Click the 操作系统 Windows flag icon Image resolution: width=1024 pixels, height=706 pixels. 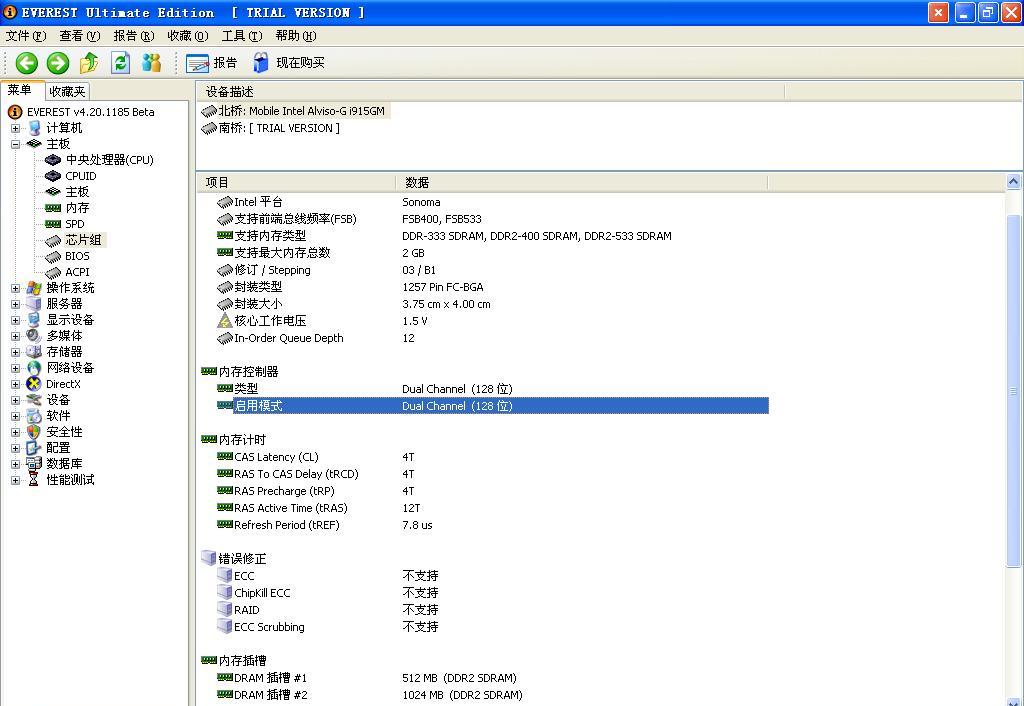(x=34, y=288)
